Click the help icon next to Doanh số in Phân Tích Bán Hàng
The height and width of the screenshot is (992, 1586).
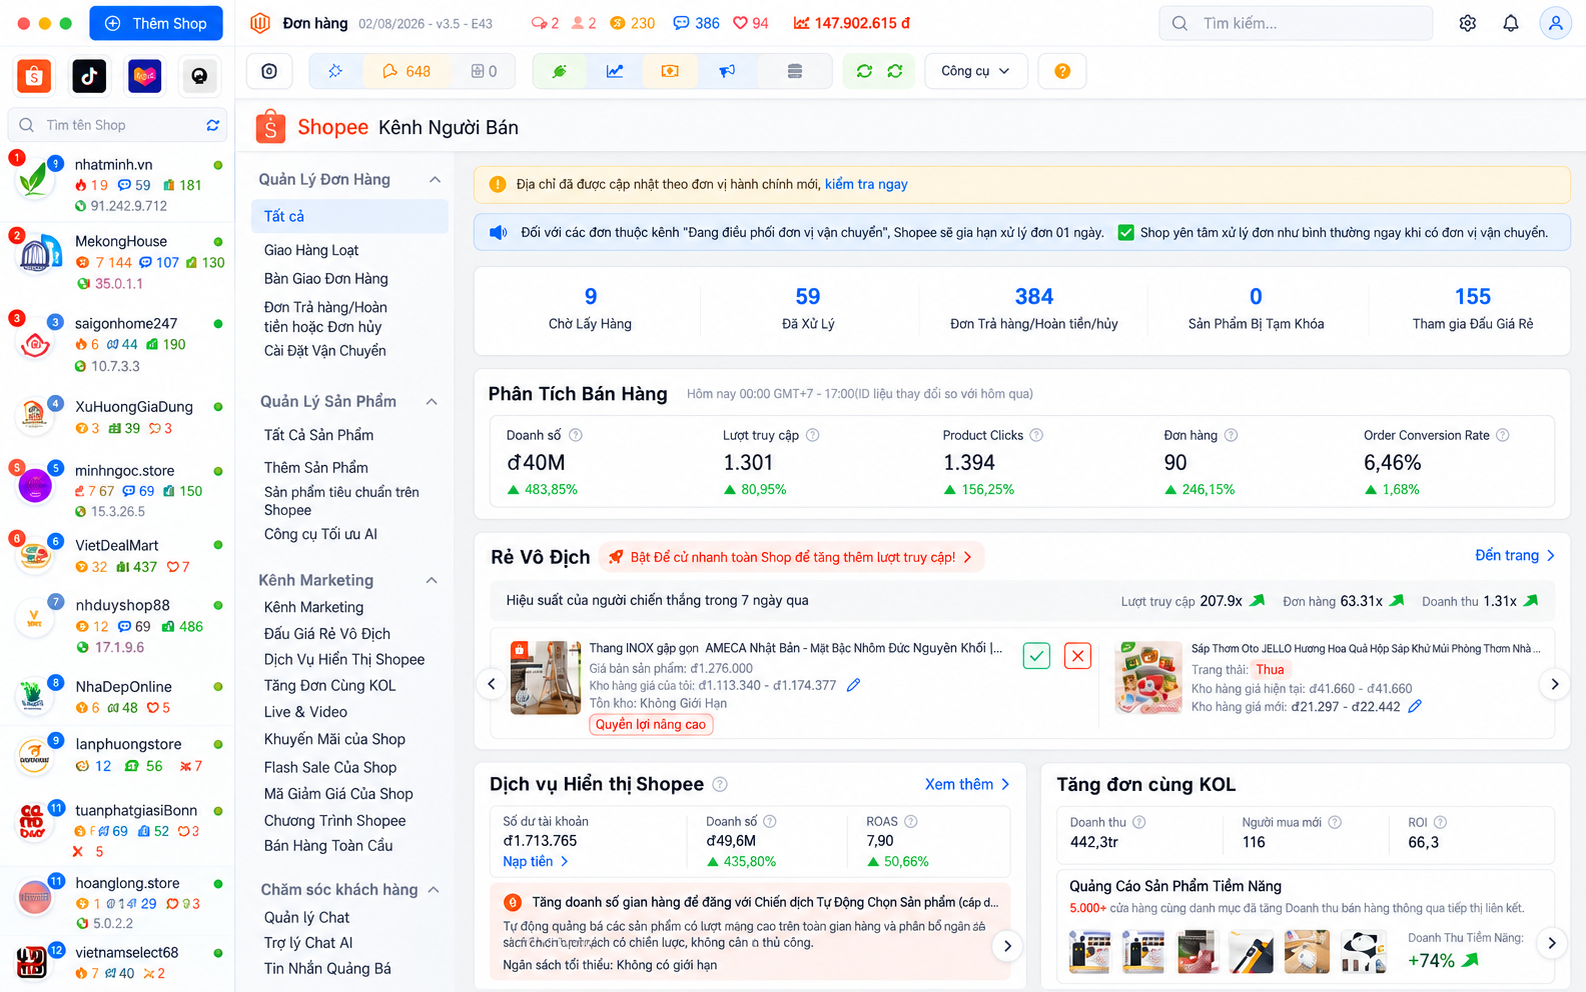pyautogui.click(x=576, y=435)
